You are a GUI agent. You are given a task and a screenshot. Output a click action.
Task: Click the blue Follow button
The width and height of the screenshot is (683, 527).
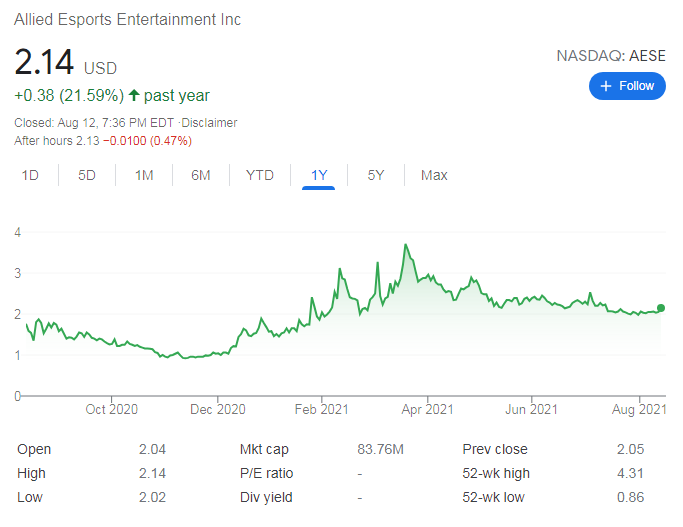[627, 86]
